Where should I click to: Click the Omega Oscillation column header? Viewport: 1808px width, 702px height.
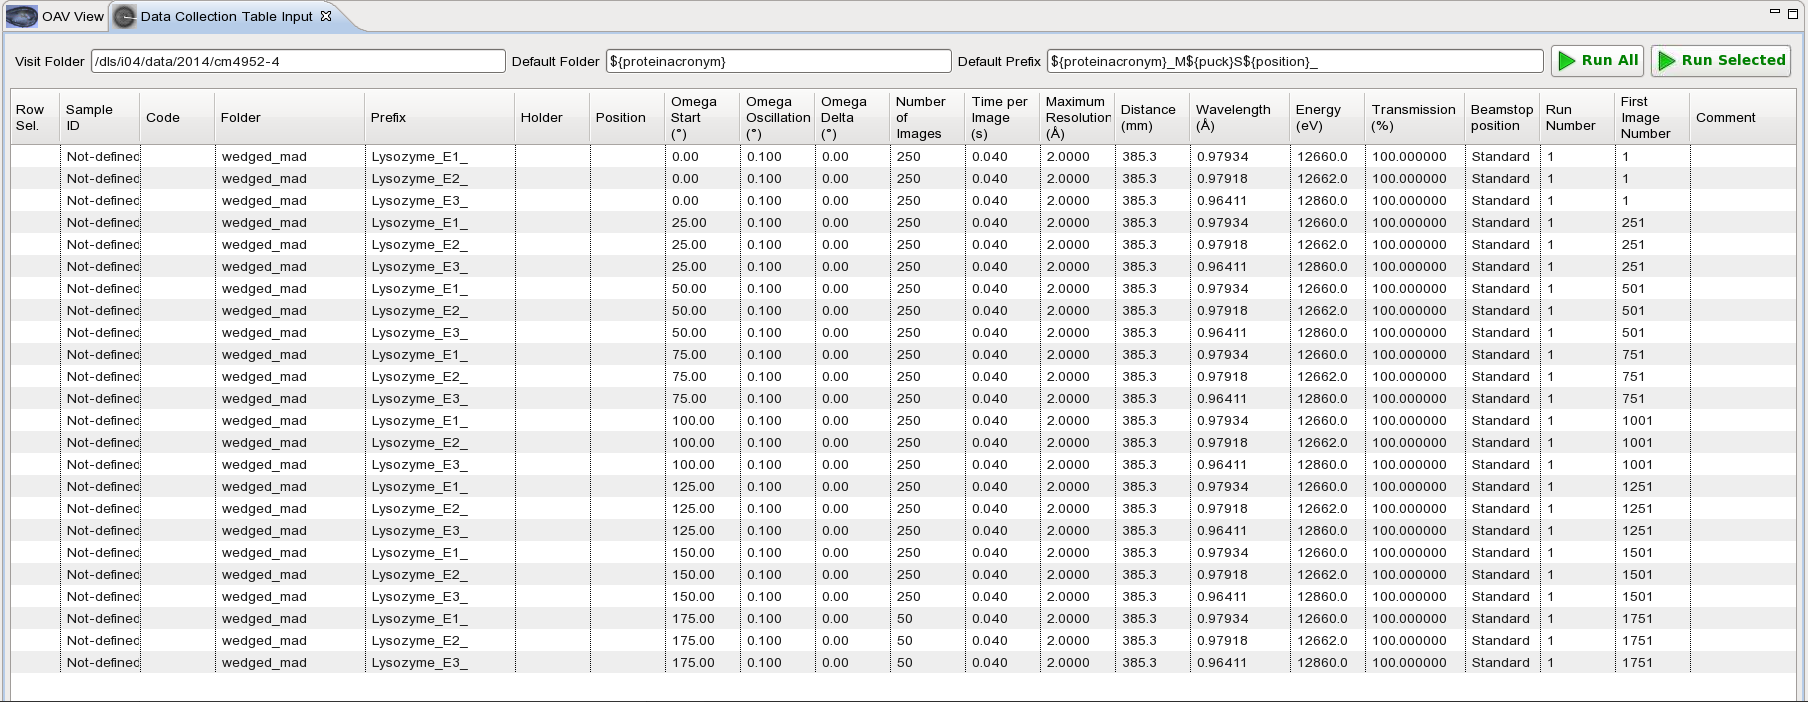[x=777, y=118]
